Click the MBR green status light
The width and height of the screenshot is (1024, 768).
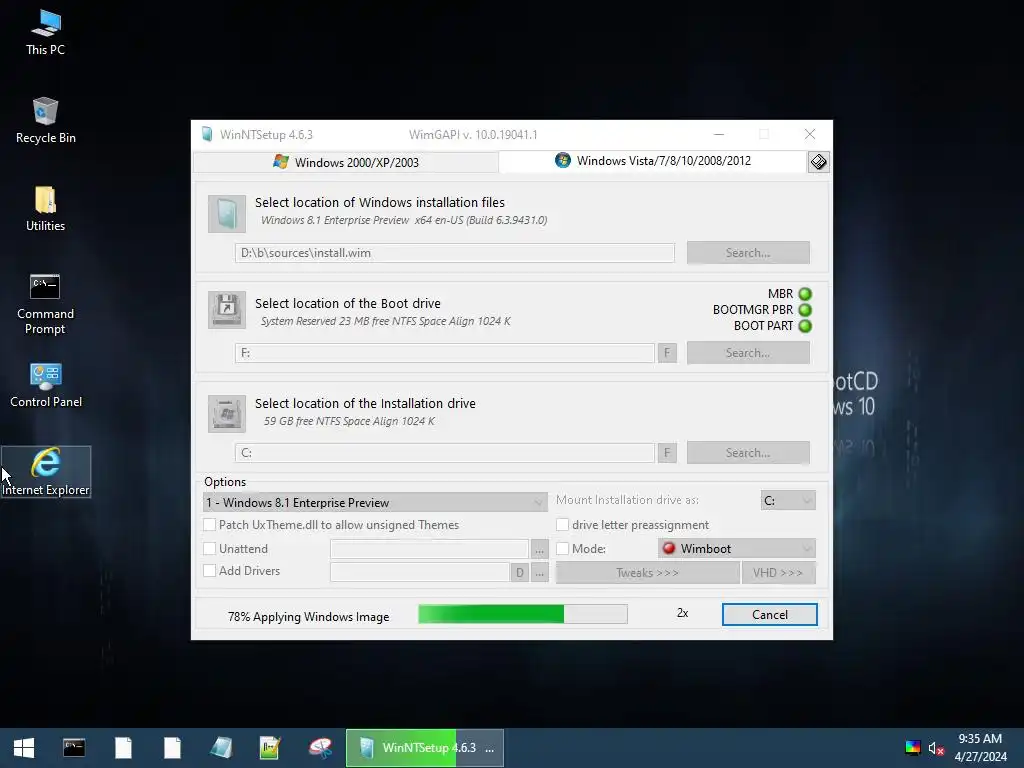click(805, 294)
